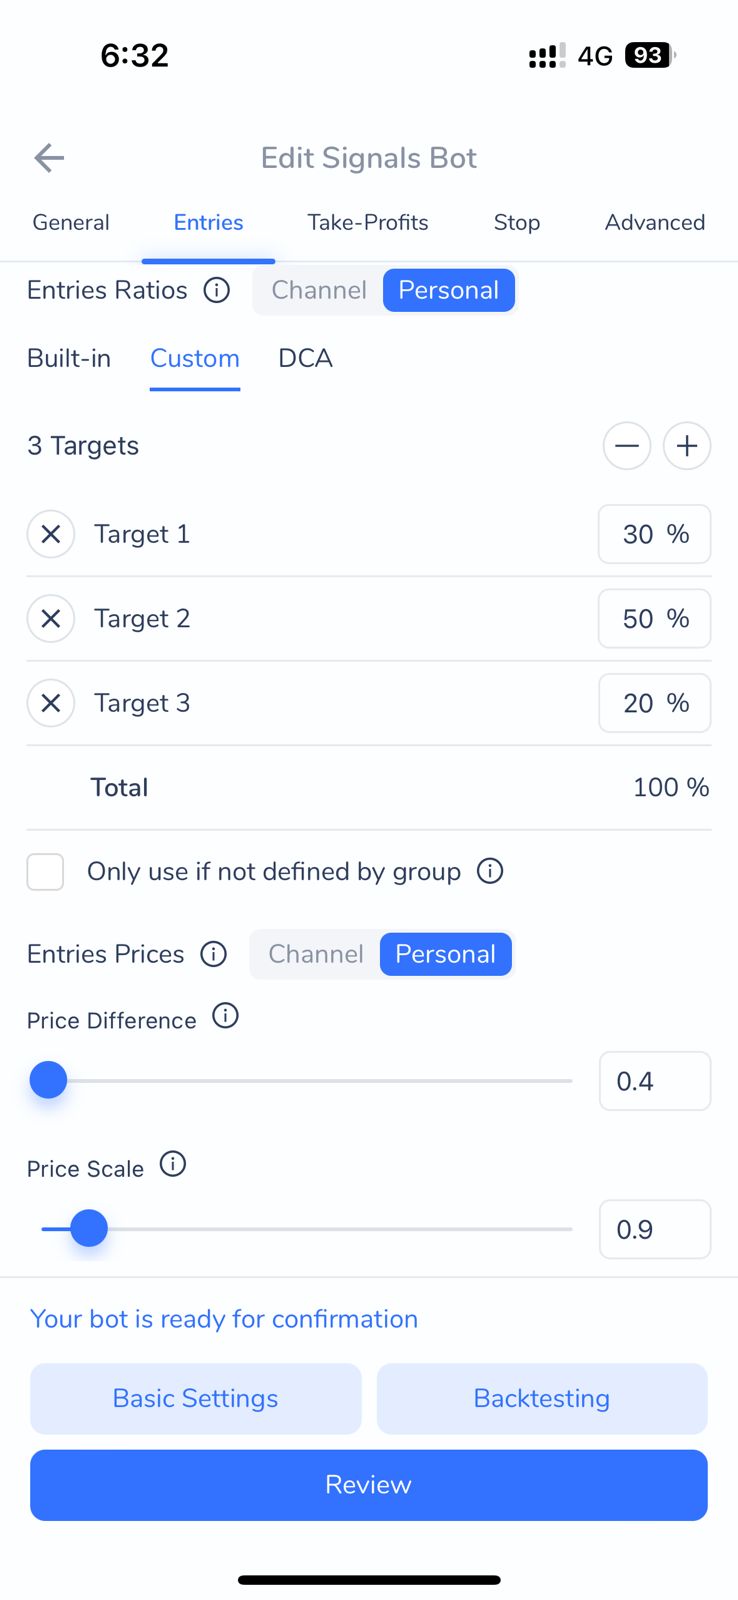Decrease targets with the minus button
738x1600 pixels.
tap(627, 446)
